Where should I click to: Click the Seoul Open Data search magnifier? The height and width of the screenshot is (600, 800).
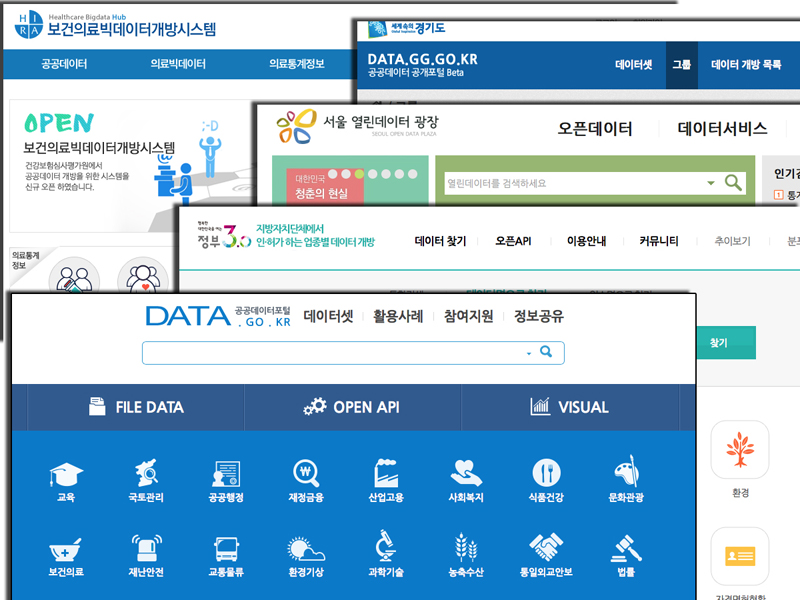(x=733, y=183)
